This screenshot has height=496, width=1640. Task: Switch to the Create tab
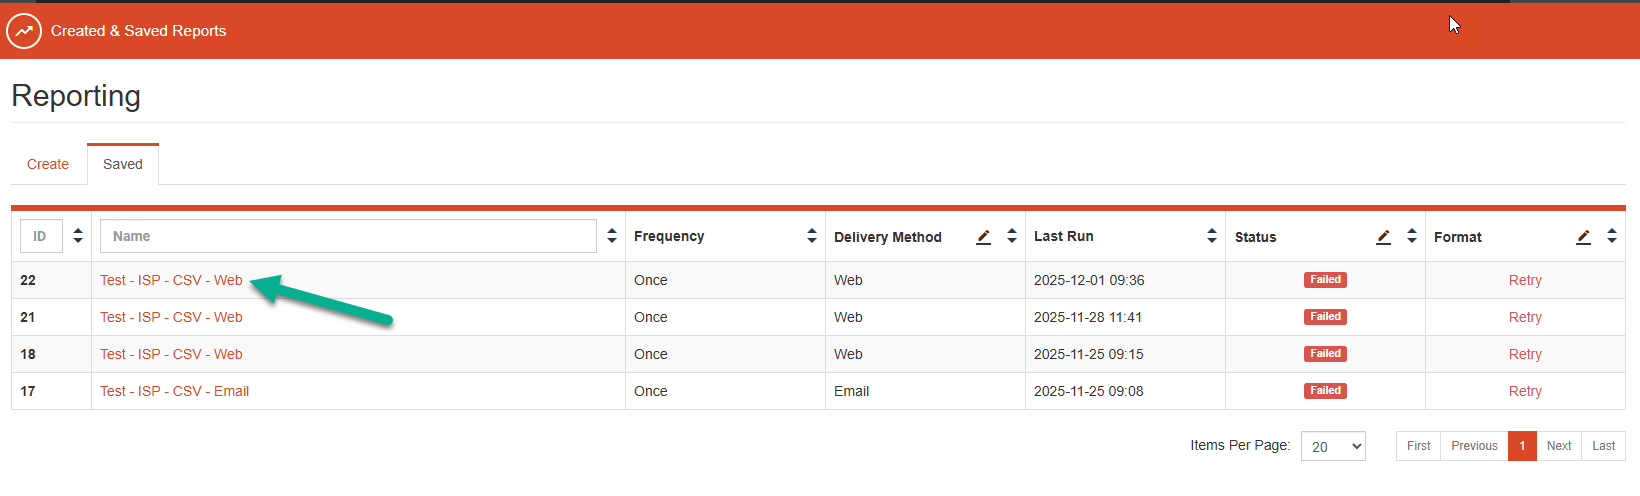(x=48, y=164)
